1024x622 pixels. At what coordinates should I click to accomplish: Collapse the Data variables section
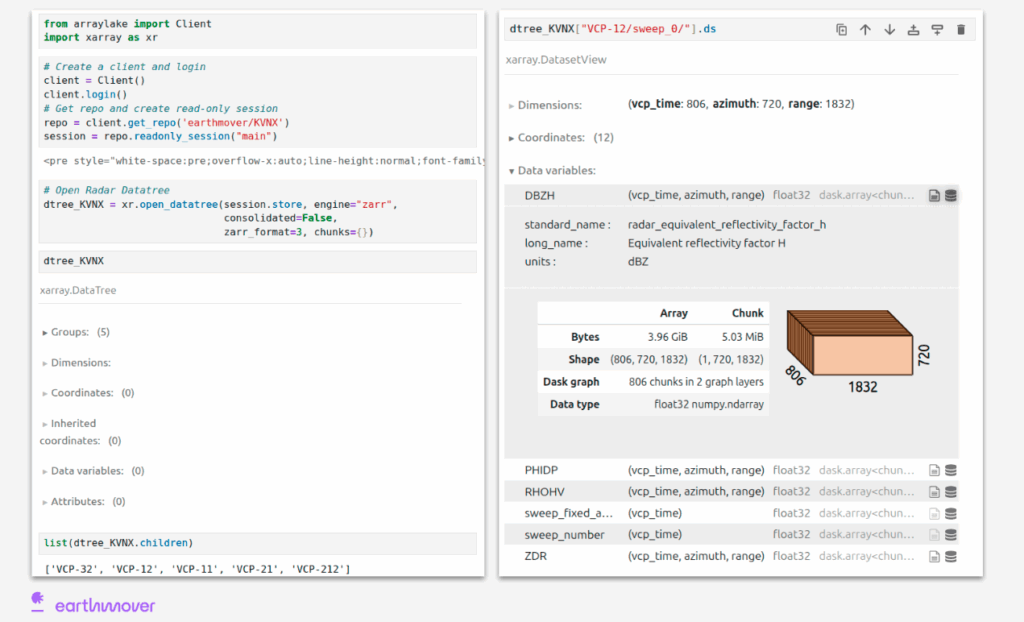tap(557, 171)
